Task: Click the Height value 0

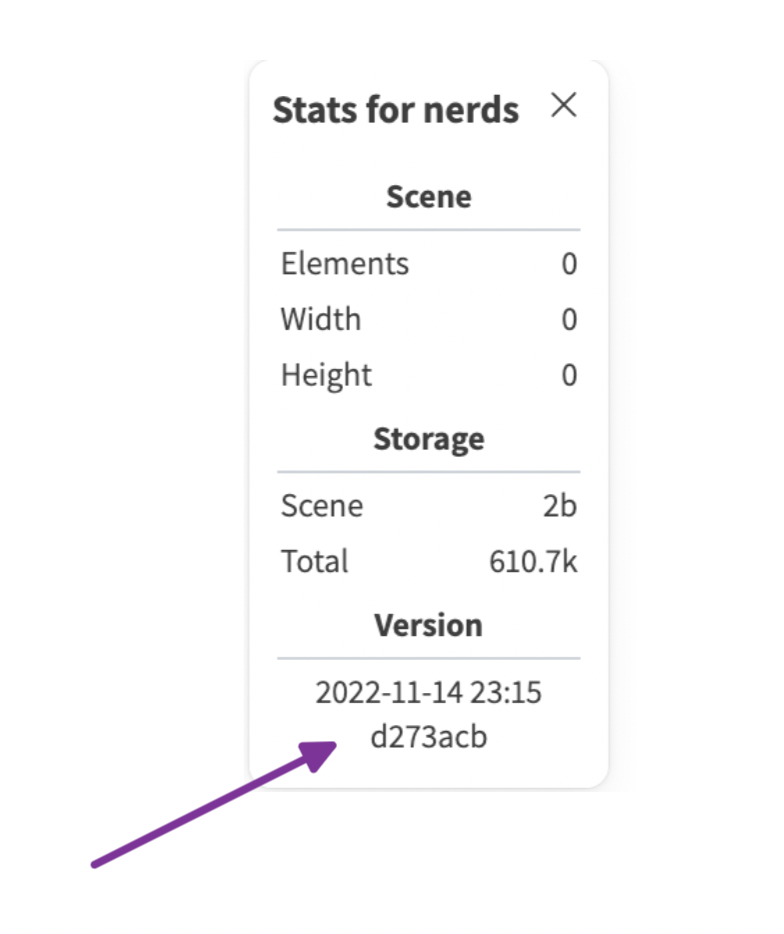Action: tap(568, 374)
